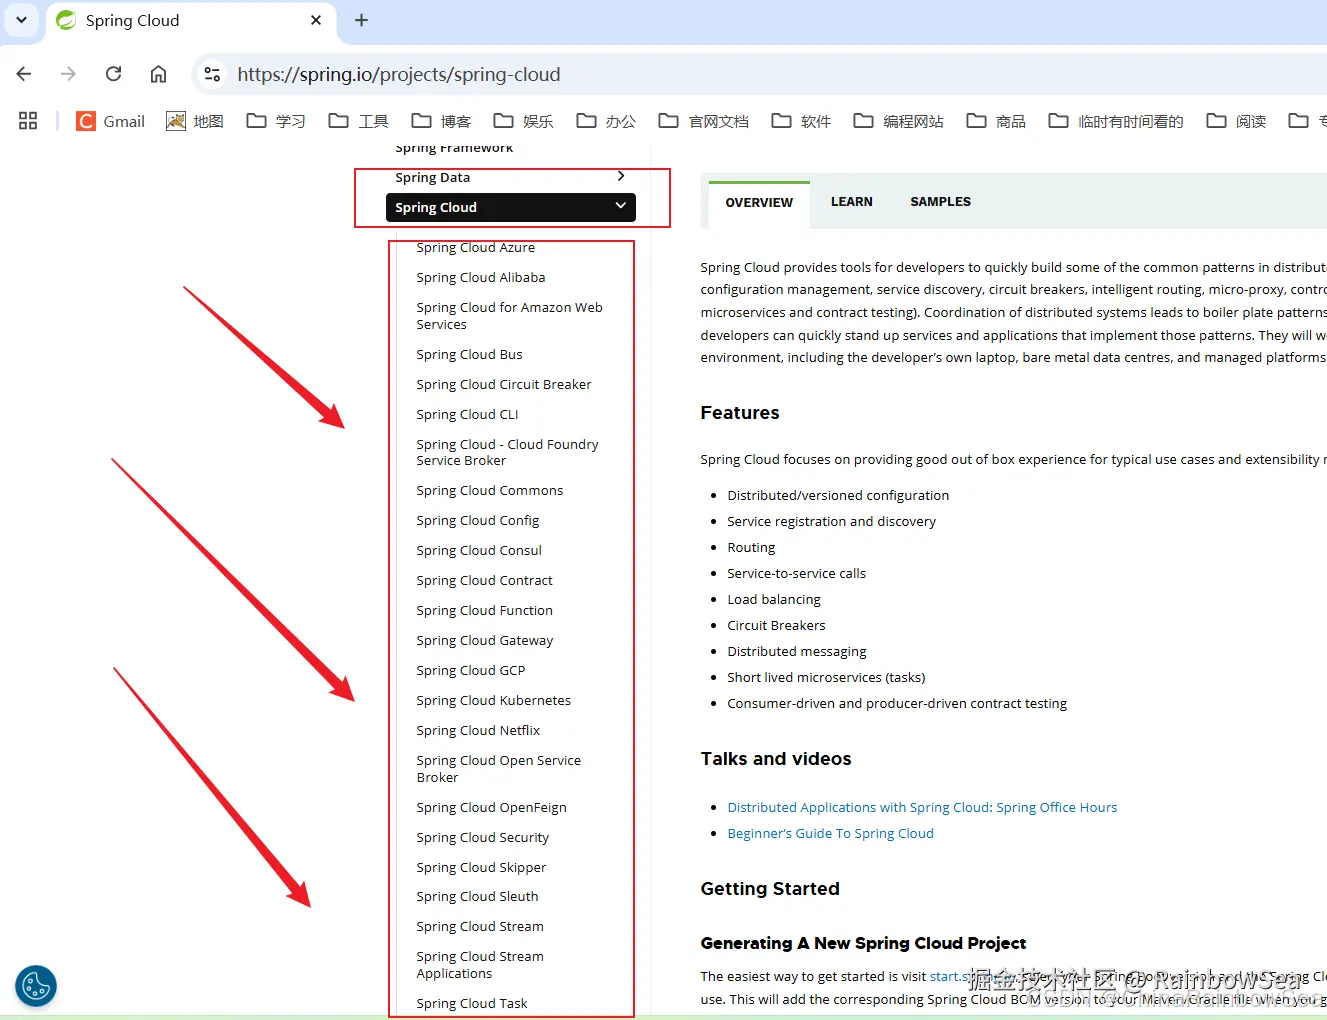Open the Gmail bookmark
This screenshot has height=1020, width=1327.
[111, 121]
